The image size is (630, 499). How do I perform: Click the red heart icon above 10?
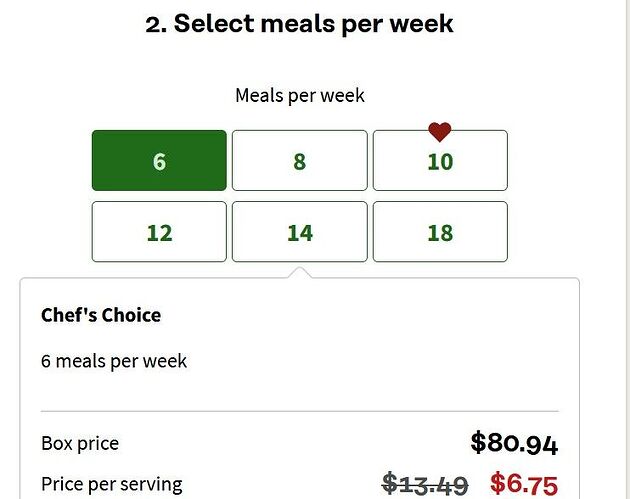click(x=440, y=131)
